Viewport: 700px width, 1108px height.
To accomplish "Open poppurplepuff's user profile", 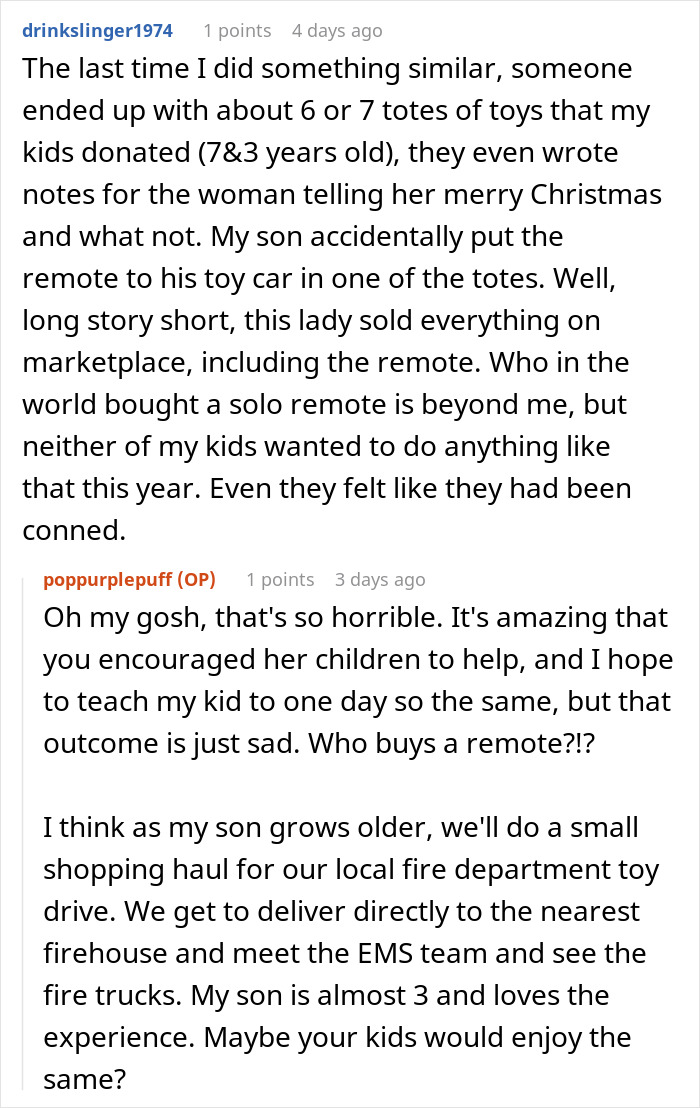I will (x=108, y=580).
